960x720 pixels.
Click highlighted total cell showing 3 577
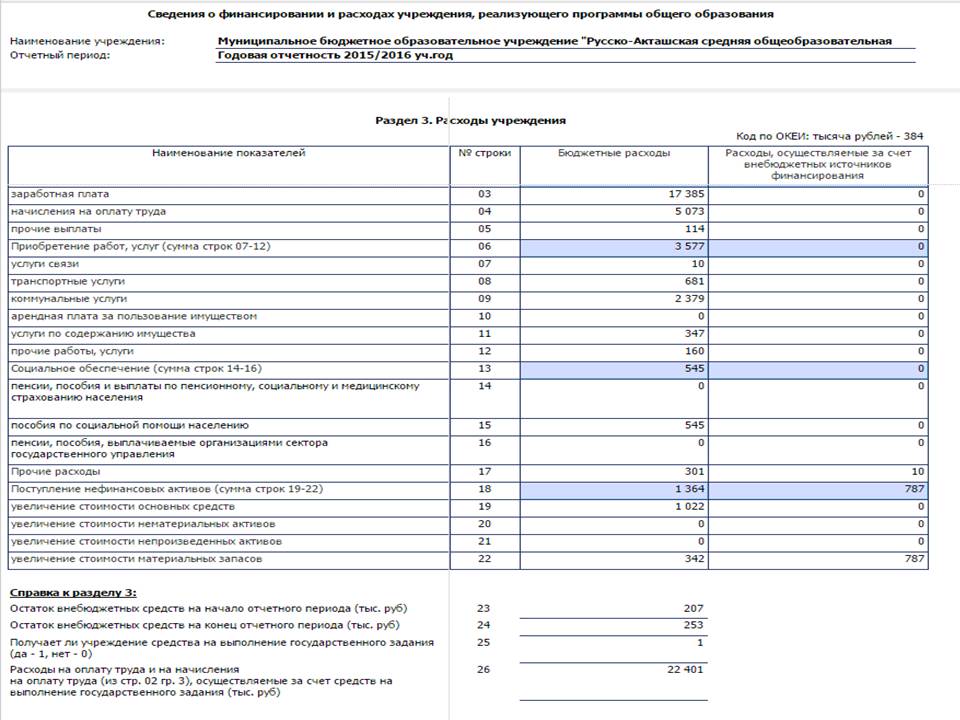[x=613, y=247]
